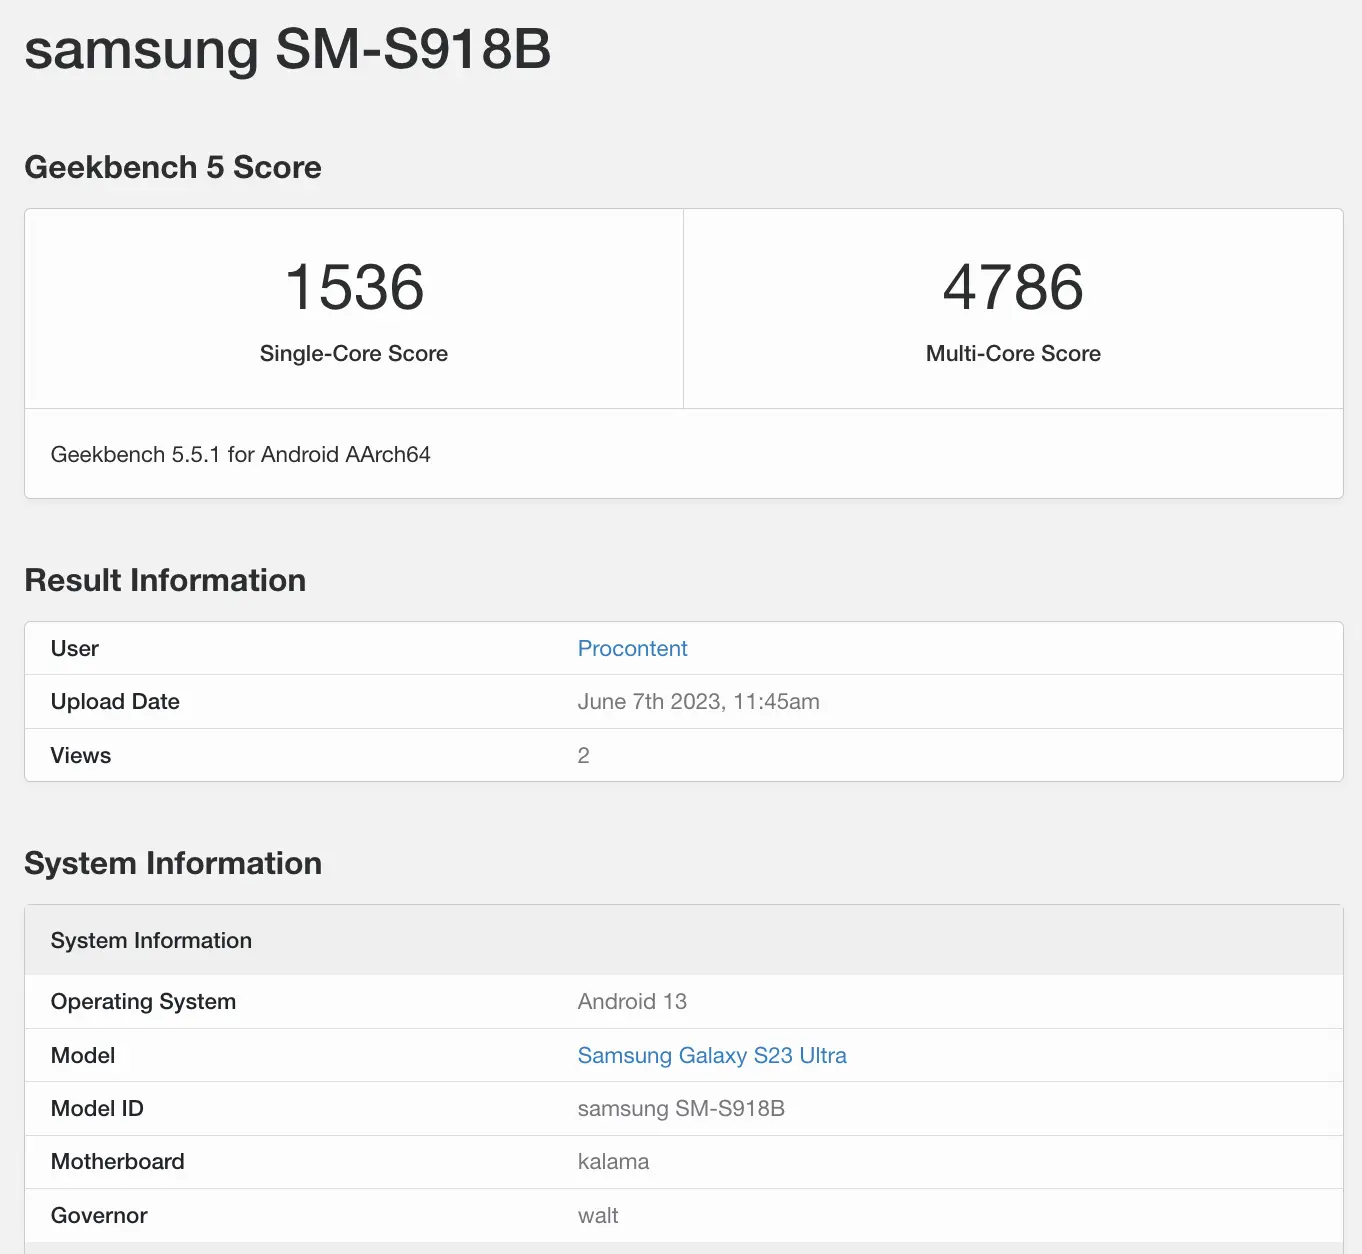1362x1254 pixels.
Task: Click the Upload Date label
Action: pos(115,701)
